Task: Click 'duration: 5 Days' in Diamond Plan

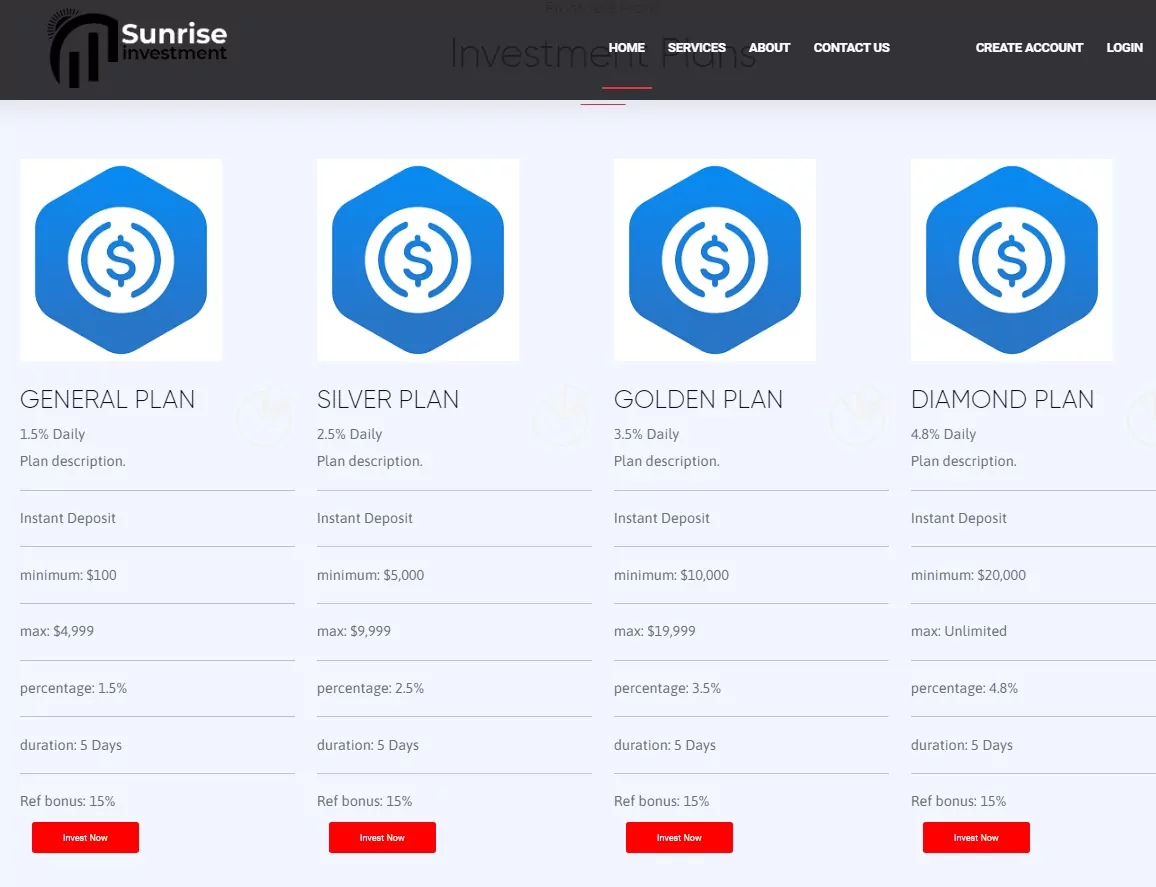Action: click(962, 745)
